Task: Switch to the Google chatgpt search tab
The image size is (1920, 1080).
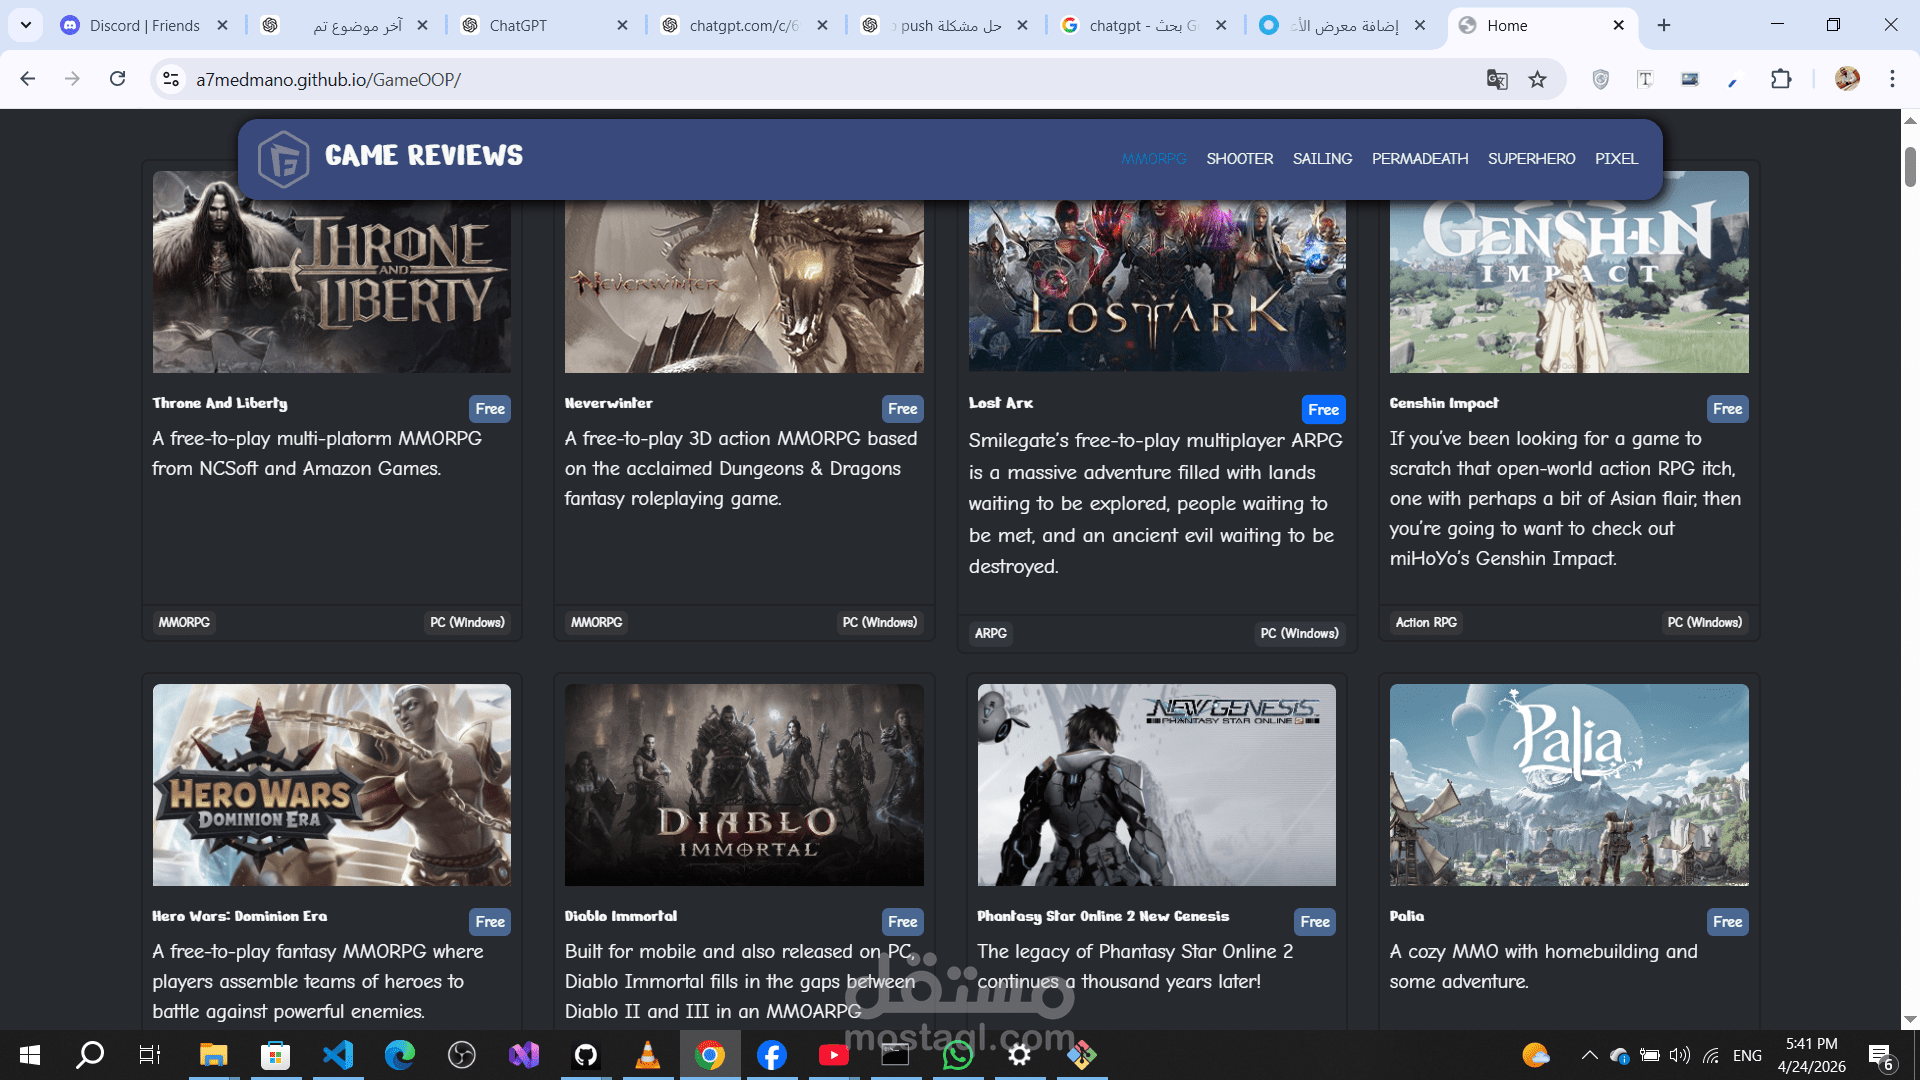Action: point(1145,25)
